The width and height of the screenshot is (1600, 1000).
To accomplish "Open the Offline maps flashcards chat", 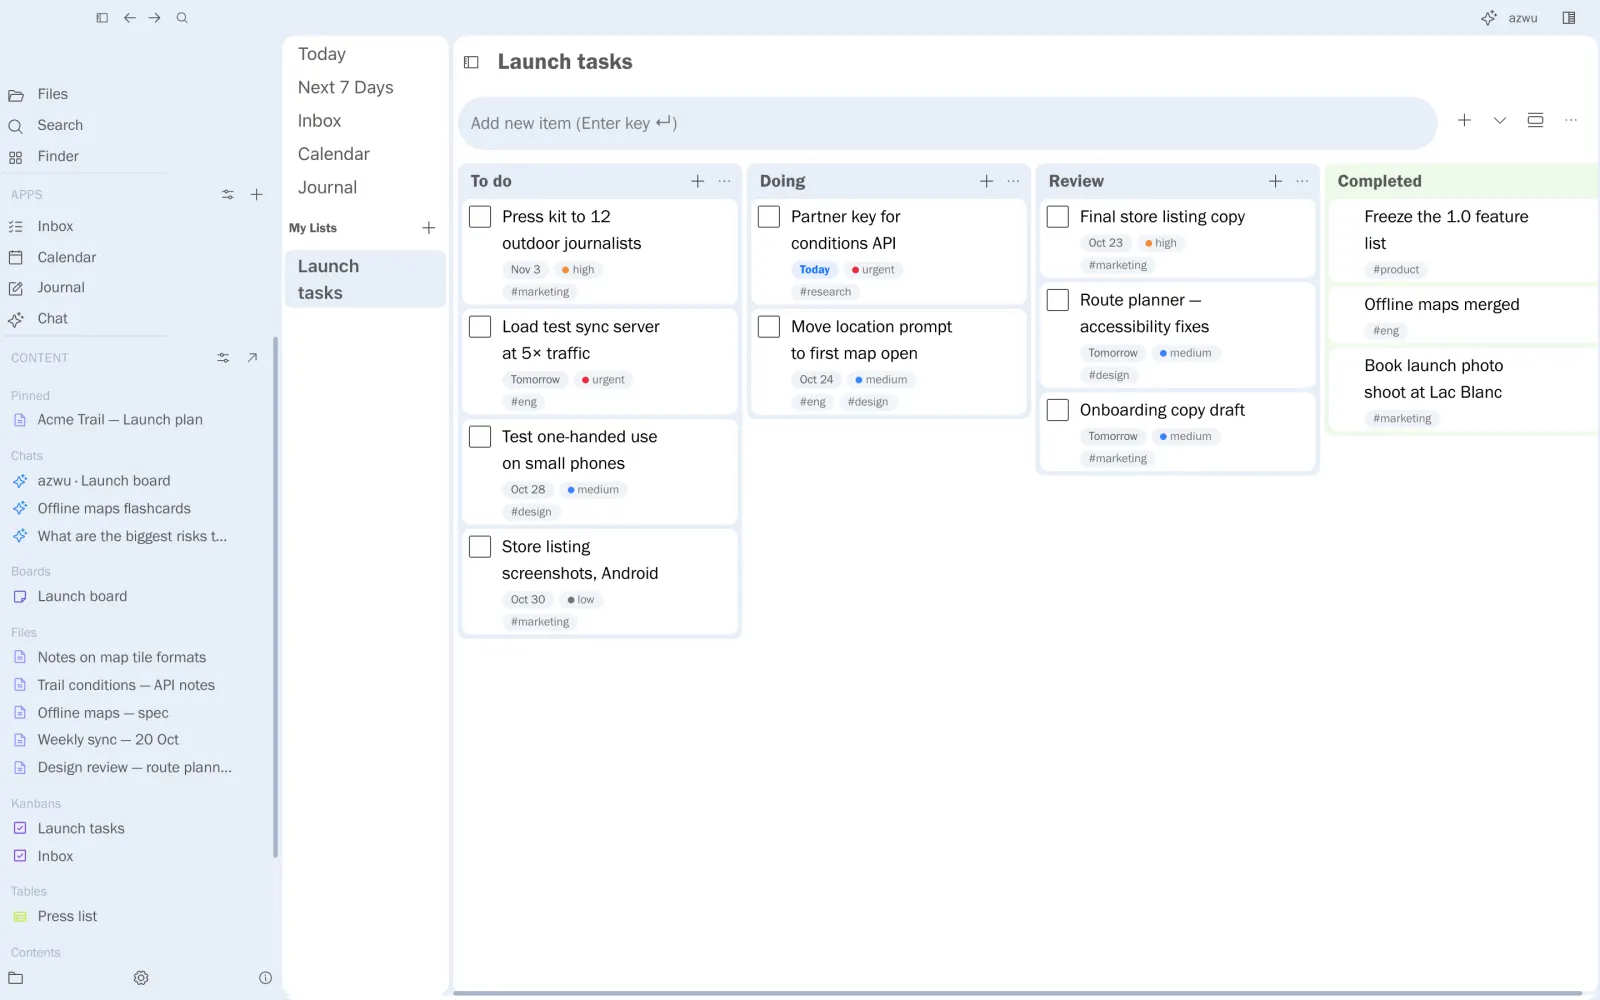I will 114,509.
